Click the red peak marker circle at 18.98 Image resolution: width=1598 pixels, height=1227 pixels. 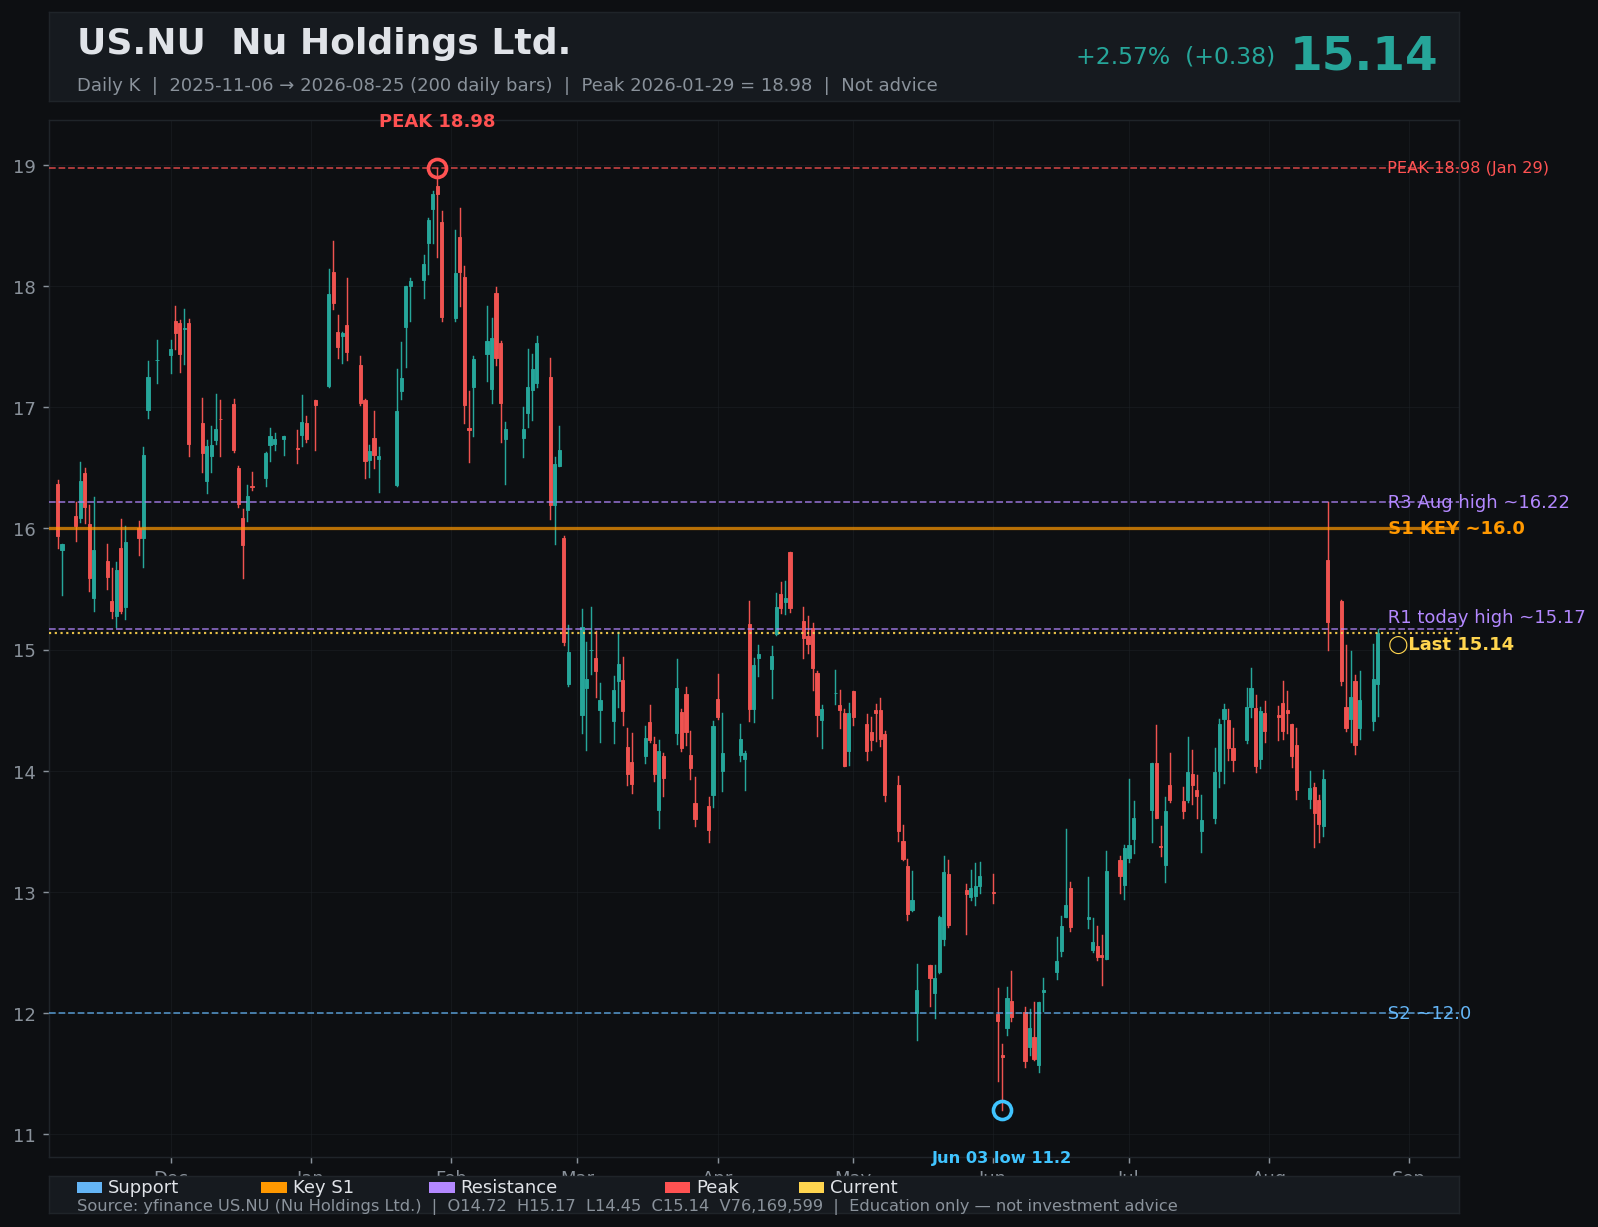(x=437, y=168)
